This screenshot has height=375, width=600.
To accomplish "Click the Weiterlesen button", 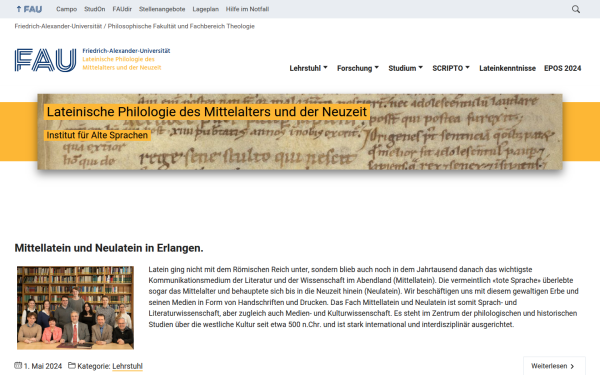I will [x=554, y=366].
